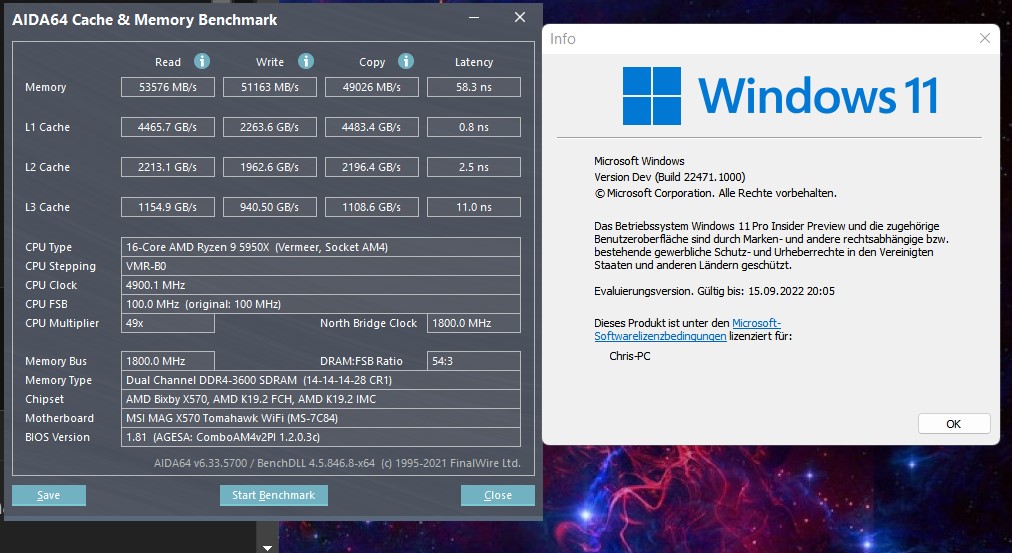This screenshot has width=1012, height=553.
Task: Click the Memory row label
Action: coord(45,87)
